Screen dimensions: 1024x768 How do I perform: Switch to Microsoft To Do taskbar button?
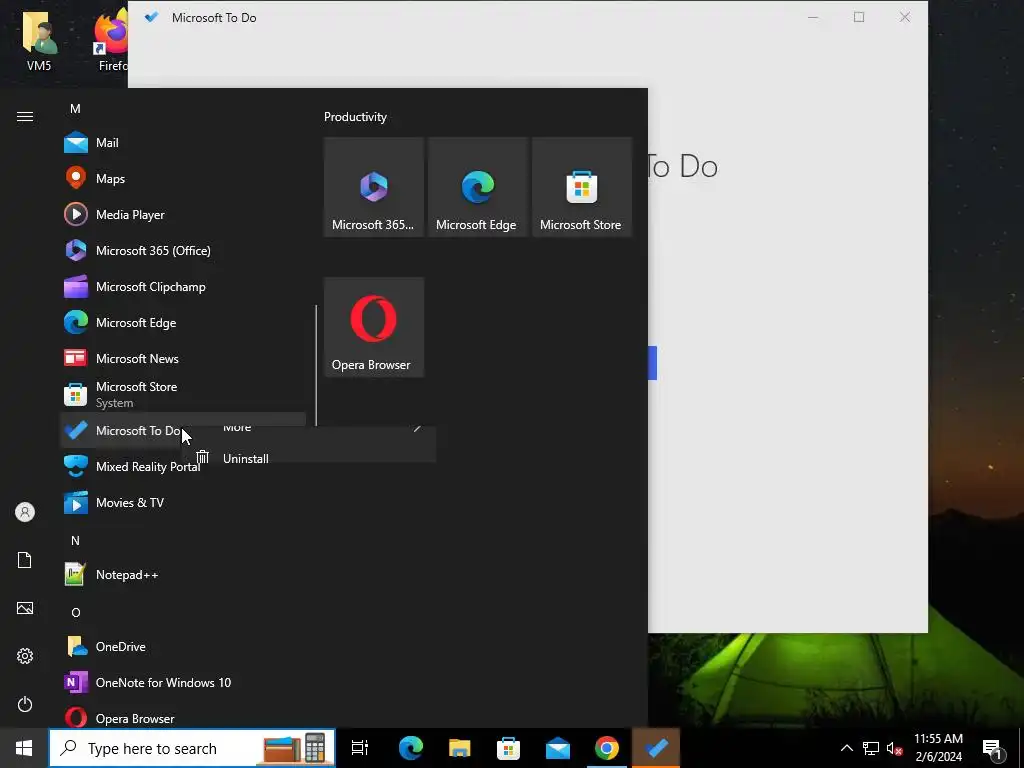tap(656, 748)
